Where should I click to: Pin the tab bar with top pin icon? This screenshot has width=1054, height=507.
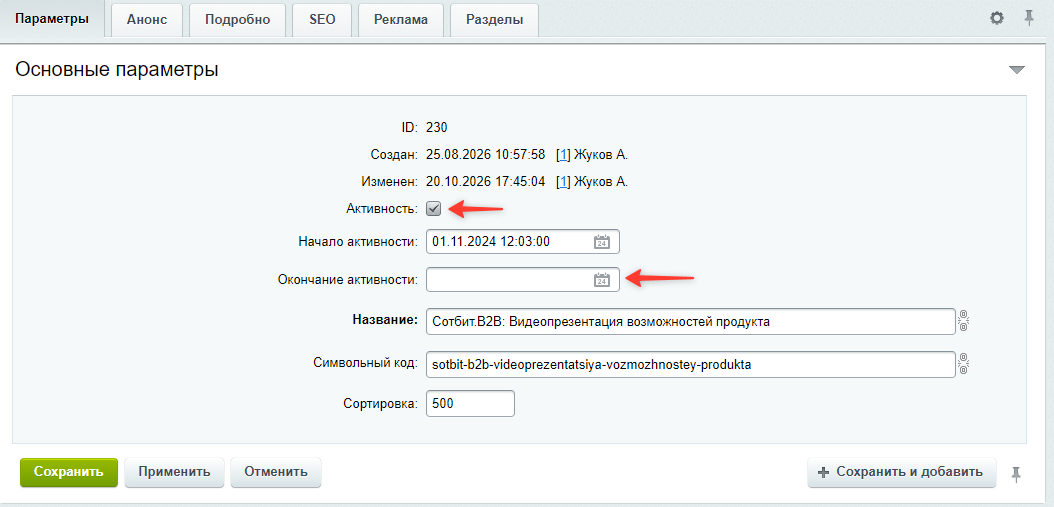click(x=1028, y=18)
